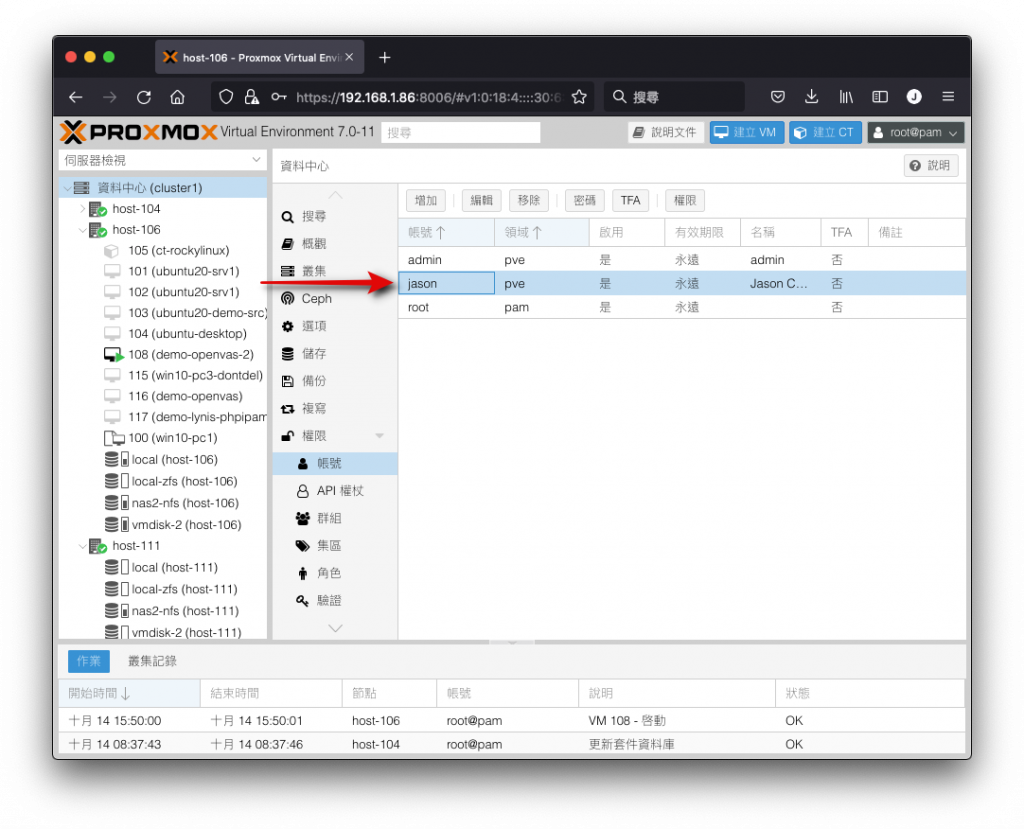Open the root@pam user menu
This screenshot has height=829, width=1024.
point(916,133)
